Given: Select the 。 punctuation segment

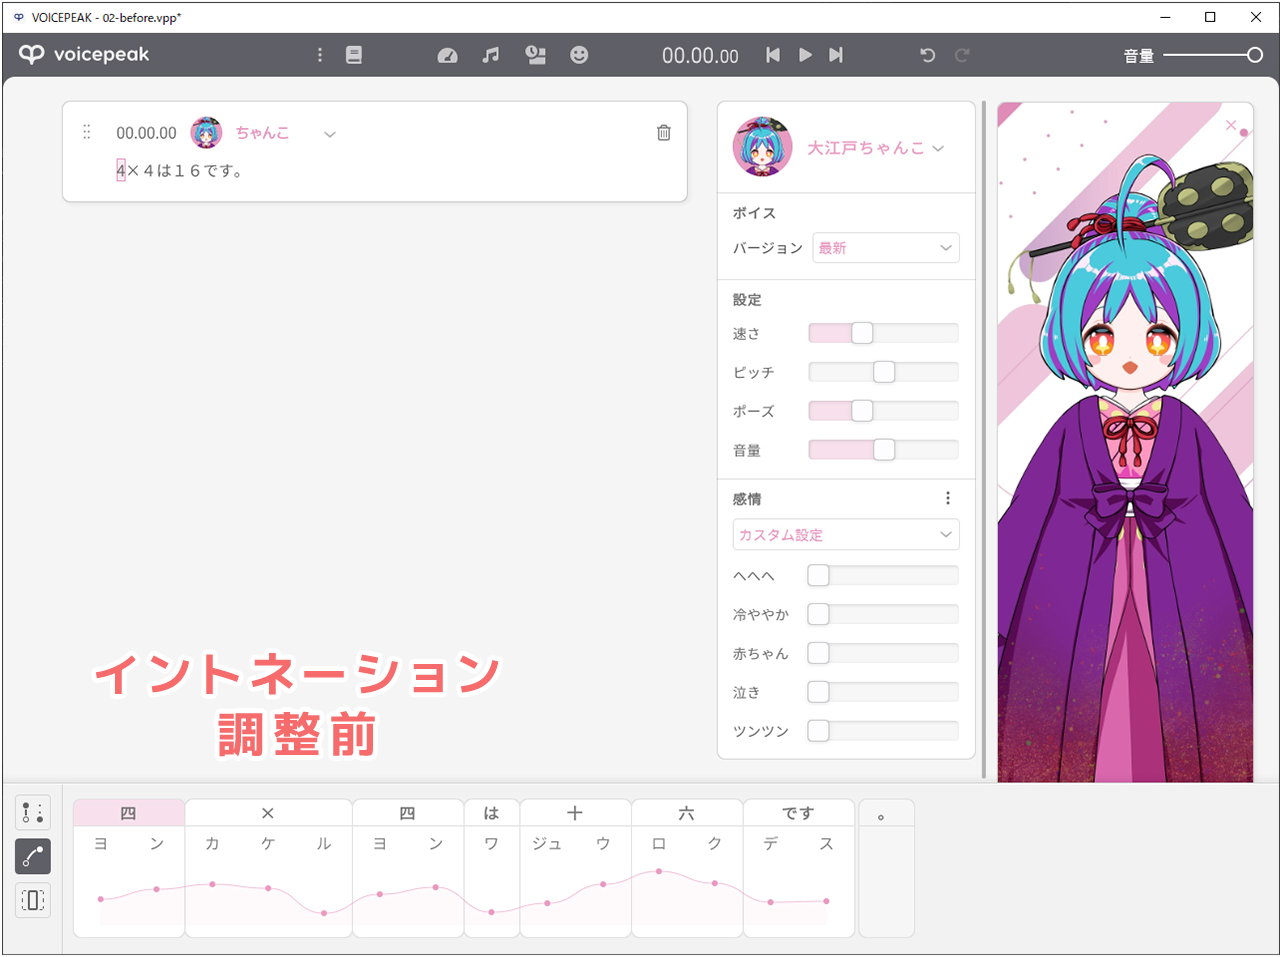Looking at the screenshot, I should click(x=887, y=813).
